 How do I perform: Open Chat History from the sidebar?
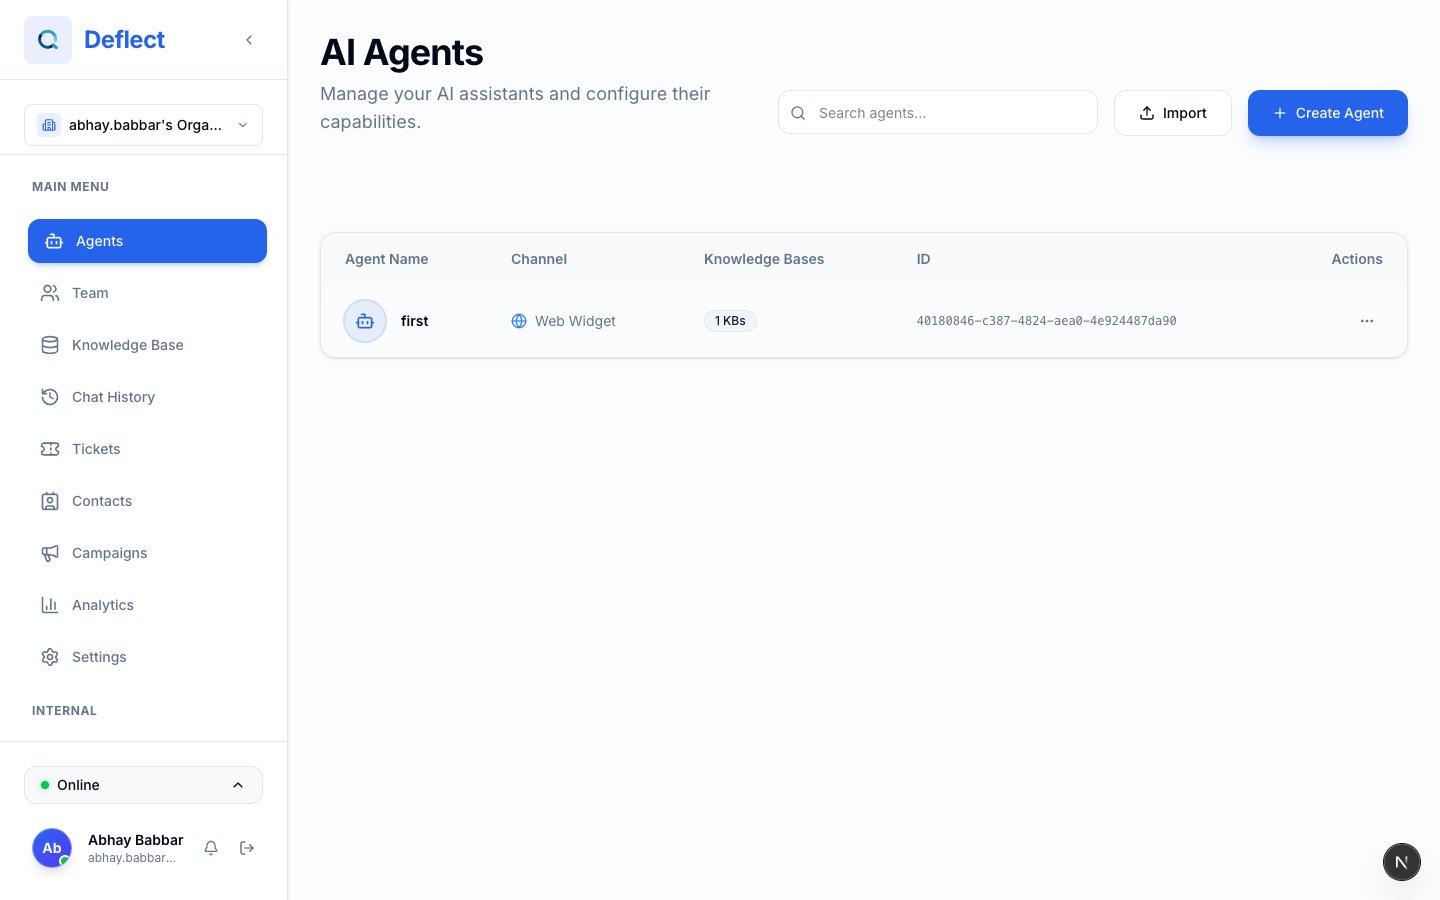[147, 397]
